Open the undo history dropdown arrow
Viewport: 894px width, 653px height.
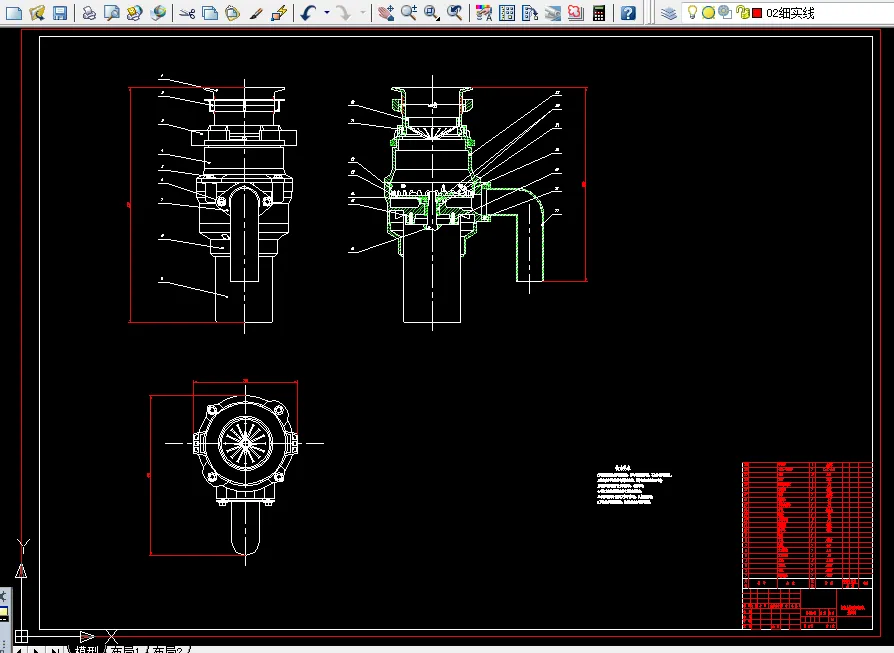pyautogui.click(x=327, y=13)
